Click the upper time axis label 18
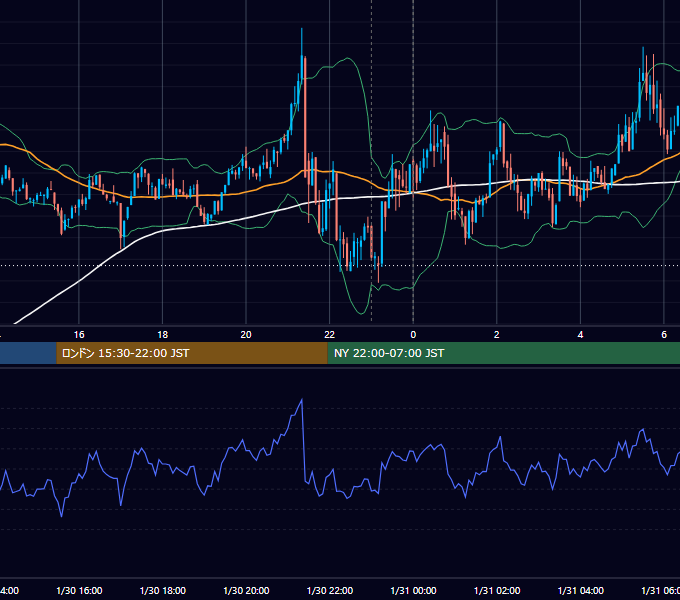 [163, 335]
